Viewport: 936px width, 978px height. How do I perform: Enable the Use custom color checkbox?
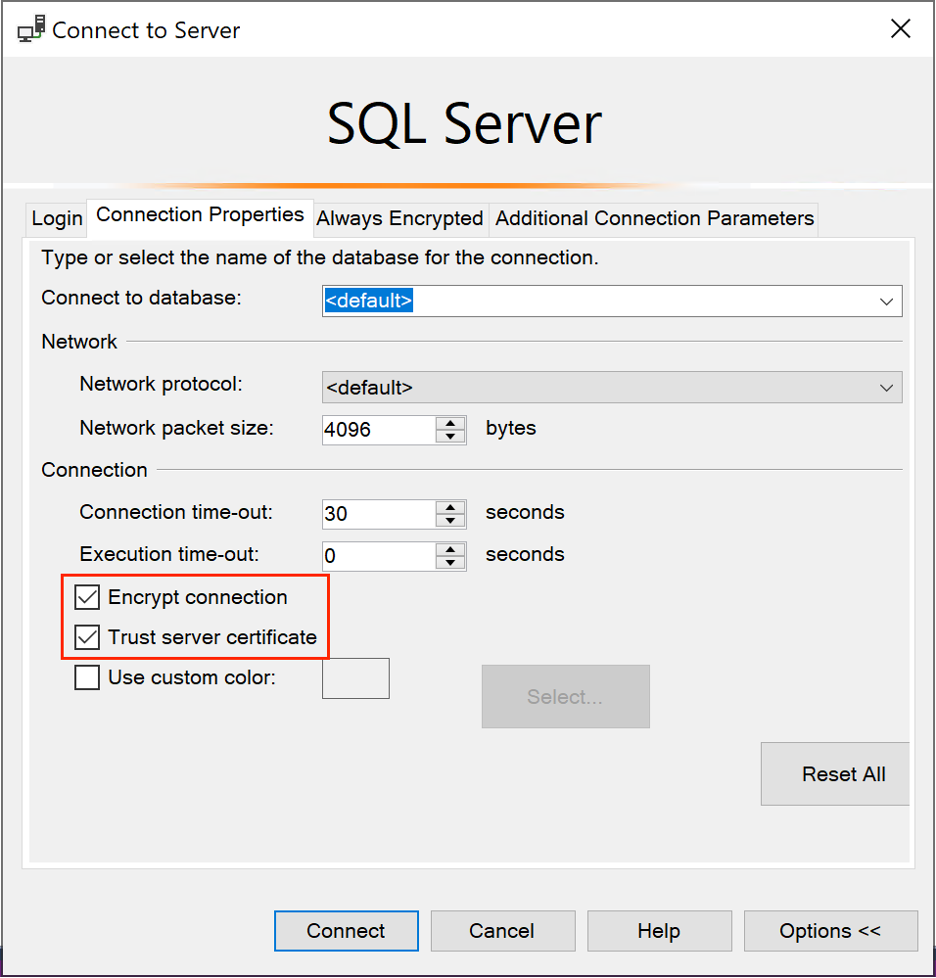88,678
